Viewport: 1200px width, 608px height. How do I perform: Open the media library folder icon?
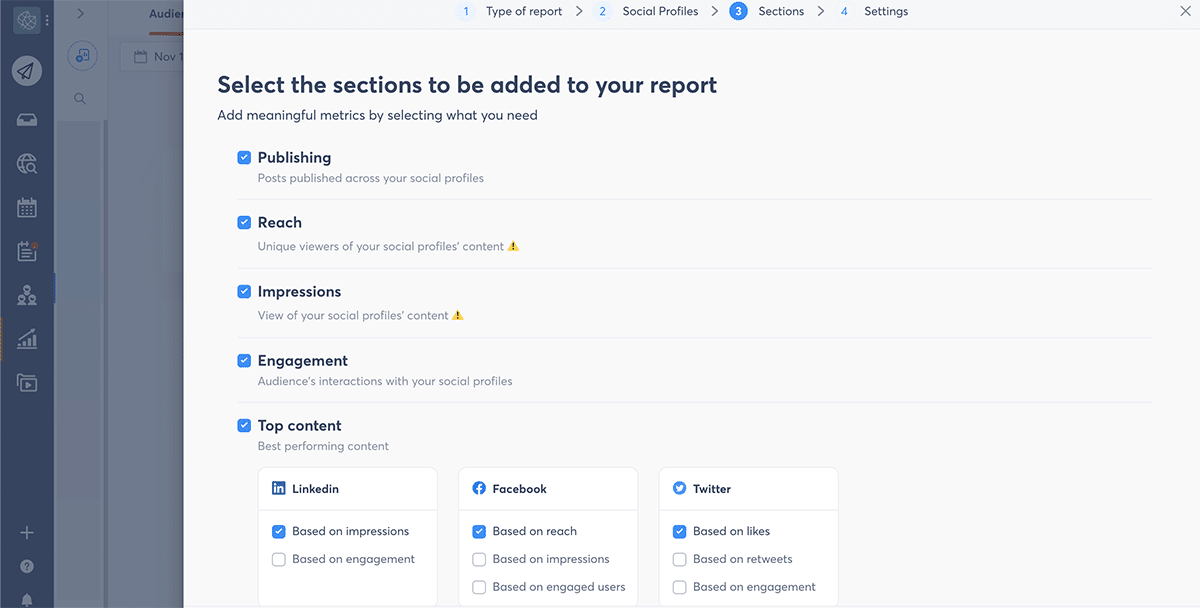pos(27,382)
